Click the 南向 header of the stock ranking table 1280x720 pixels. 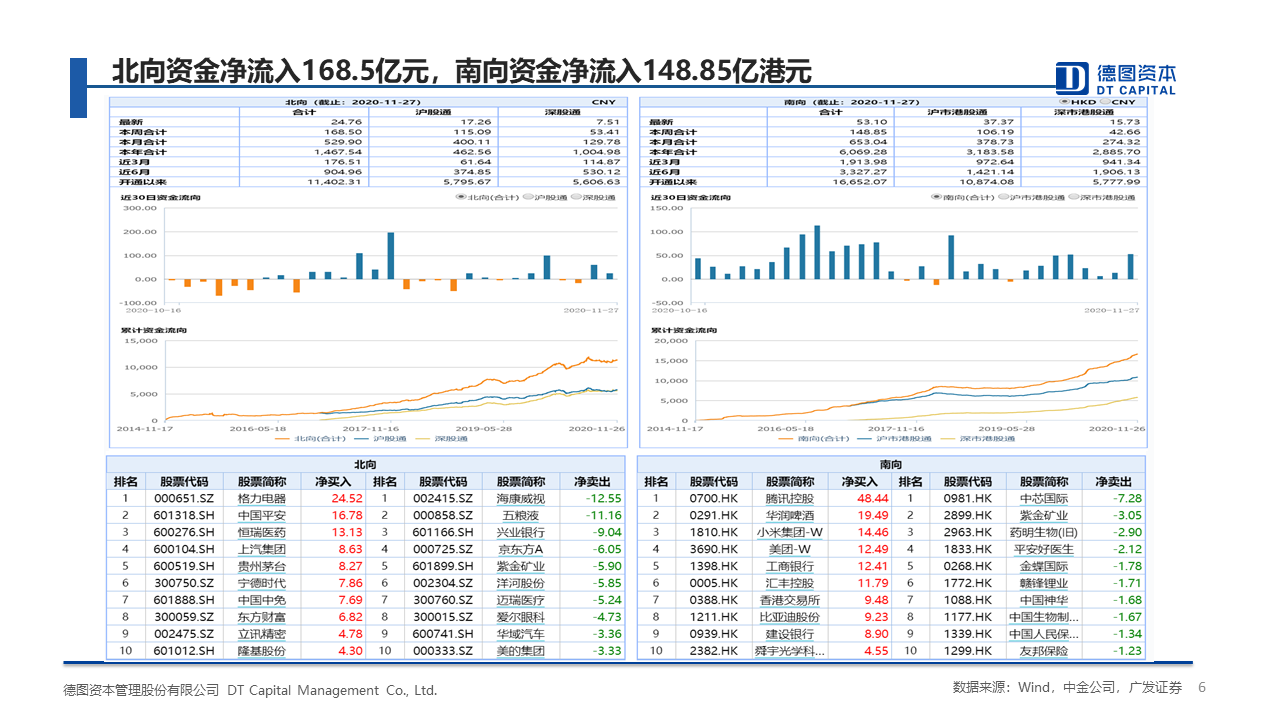click(x=891, y=465)
